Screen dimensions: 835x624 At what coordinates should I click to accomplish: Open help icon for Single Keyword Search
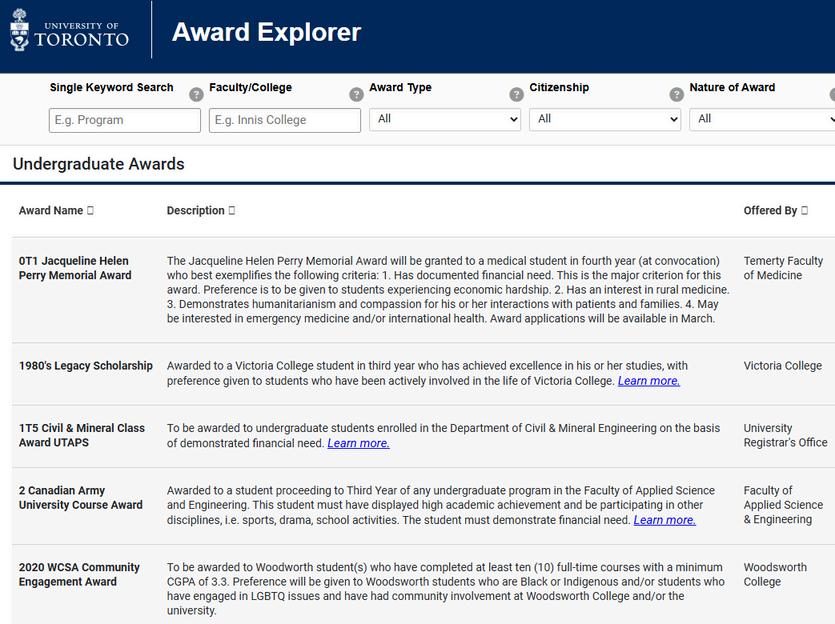(196, 94)
